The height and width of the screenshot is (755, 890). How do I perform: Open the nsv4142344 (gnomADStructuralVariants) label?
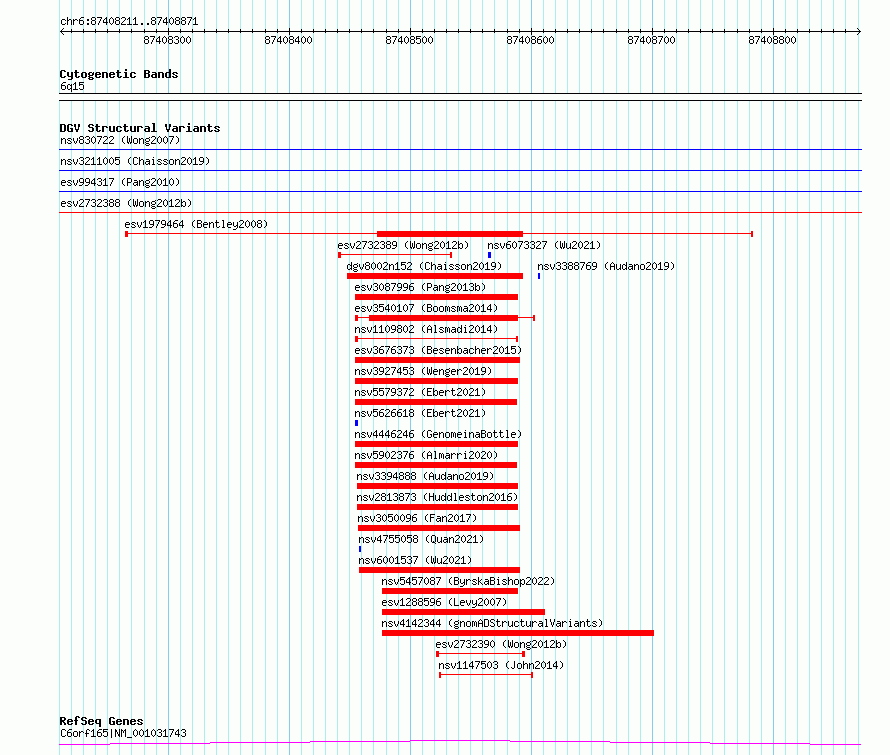coord(492,623)
